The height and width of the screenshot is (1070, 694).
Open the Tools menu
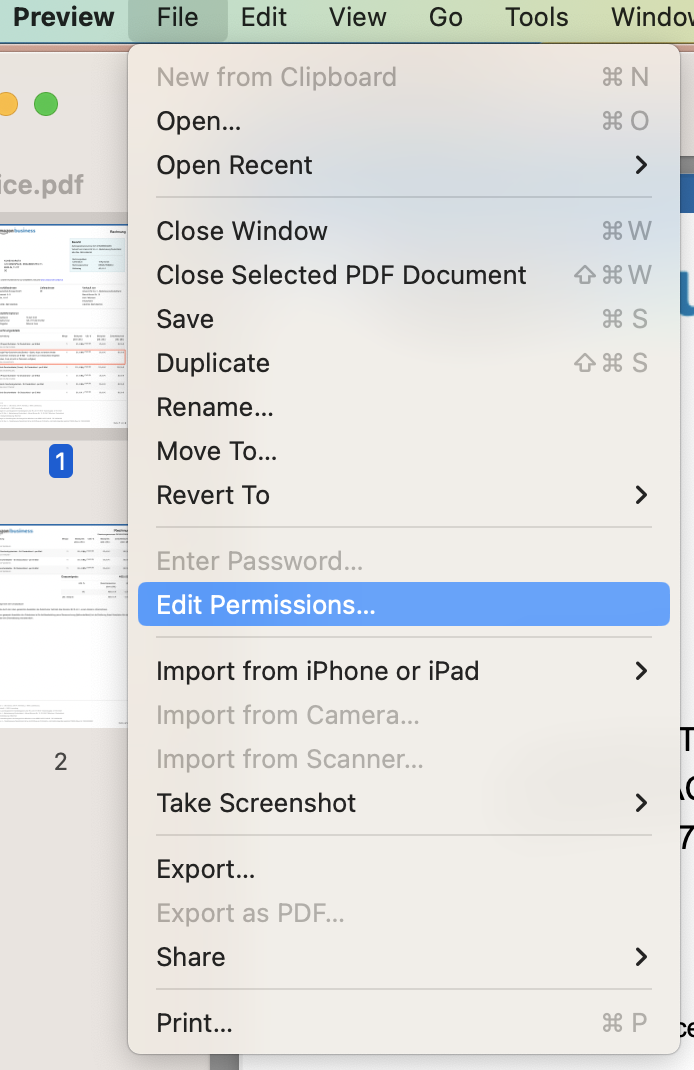click(x=535, y=17)
